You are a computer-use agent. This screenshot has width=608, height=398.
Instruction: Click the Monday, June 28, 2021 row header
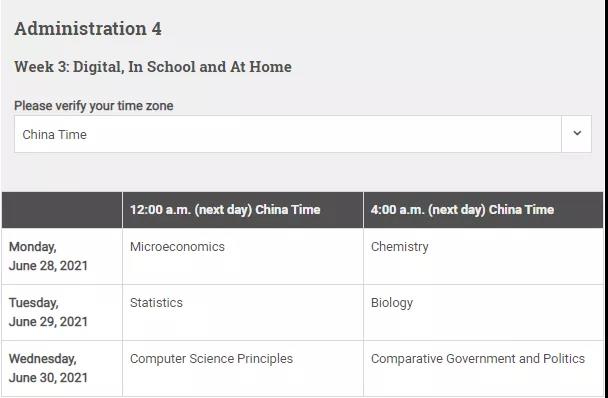pyautogui.click(x=62, y=256)
